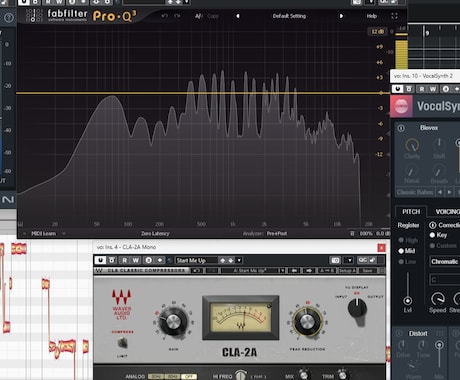
Task: Click the yellow EQ band point at 0 dB
Action: pos(381,93)
